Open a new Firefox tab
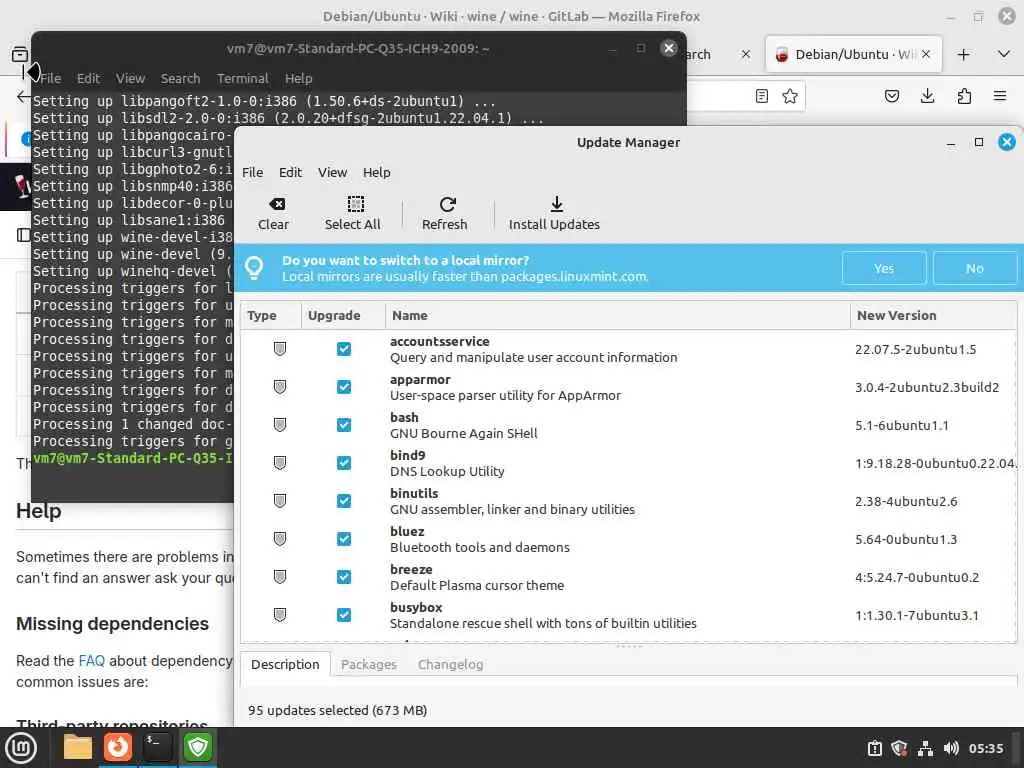Screen dimensions: 1024x768 pos(963,55)
